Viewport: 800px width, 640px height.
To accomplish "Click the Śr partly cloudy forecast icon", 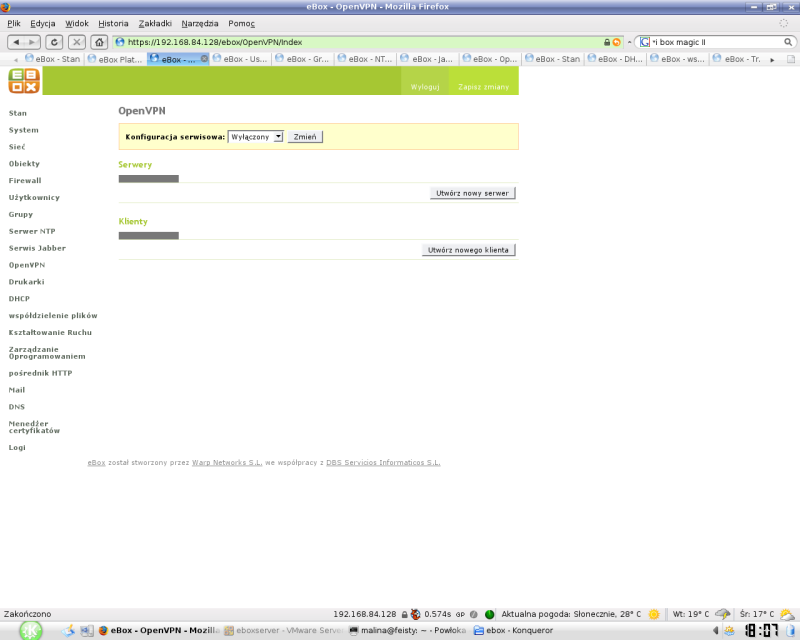I will [787, 614].
